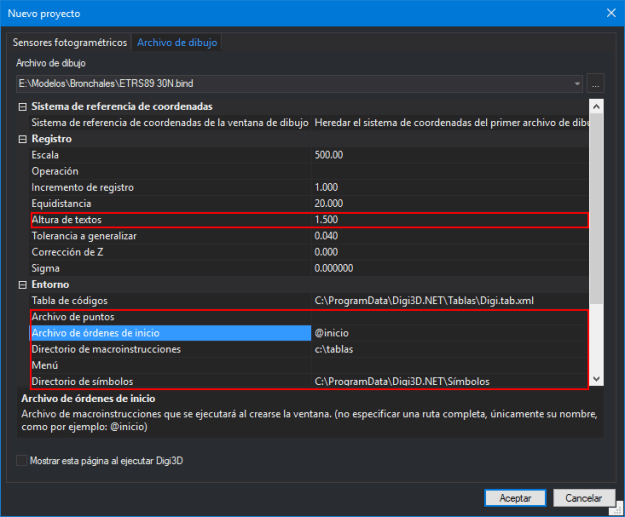This screenshot has width=625, height=517.
Task: Enable Mostrar esta página al ejecutar Digi3D
Action: point(22,461)
